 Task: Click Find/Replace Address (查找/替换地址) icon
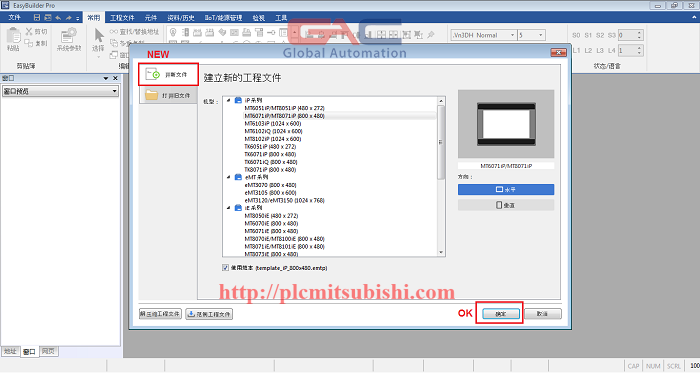point(114,32)
